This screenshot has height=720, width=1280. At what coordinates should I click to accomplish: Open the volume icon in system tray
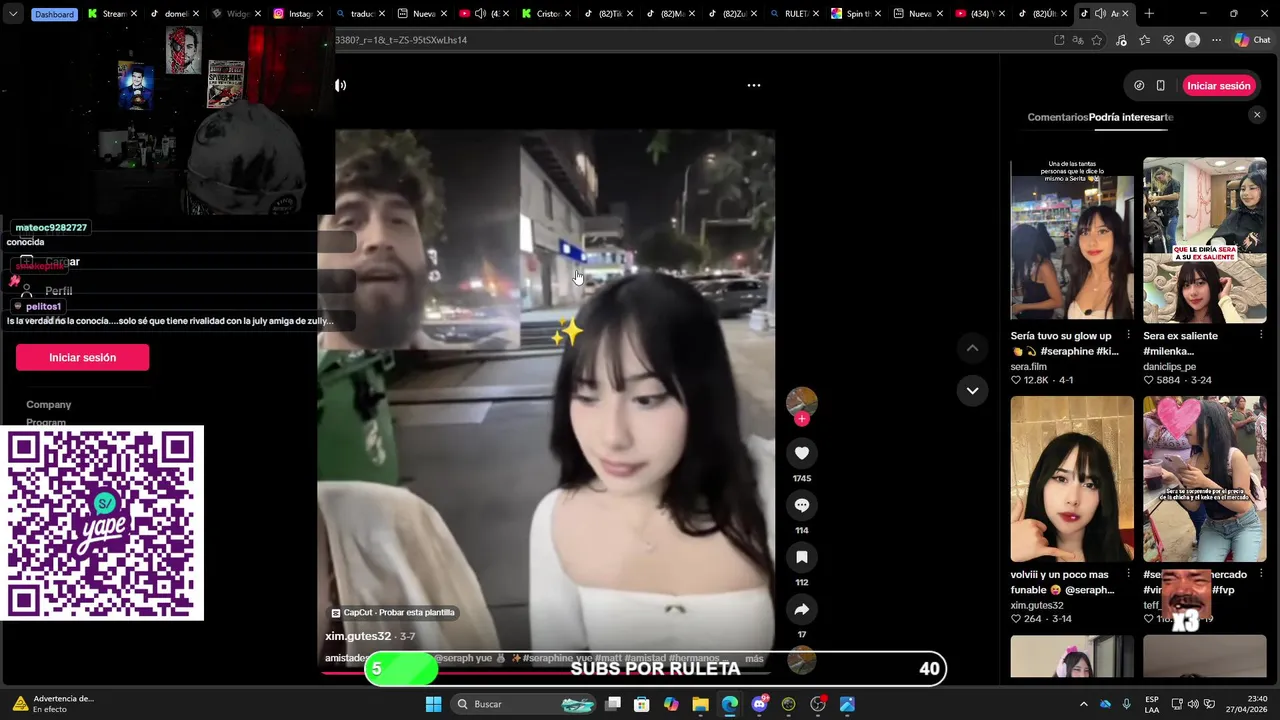(x=1193, y=704)
